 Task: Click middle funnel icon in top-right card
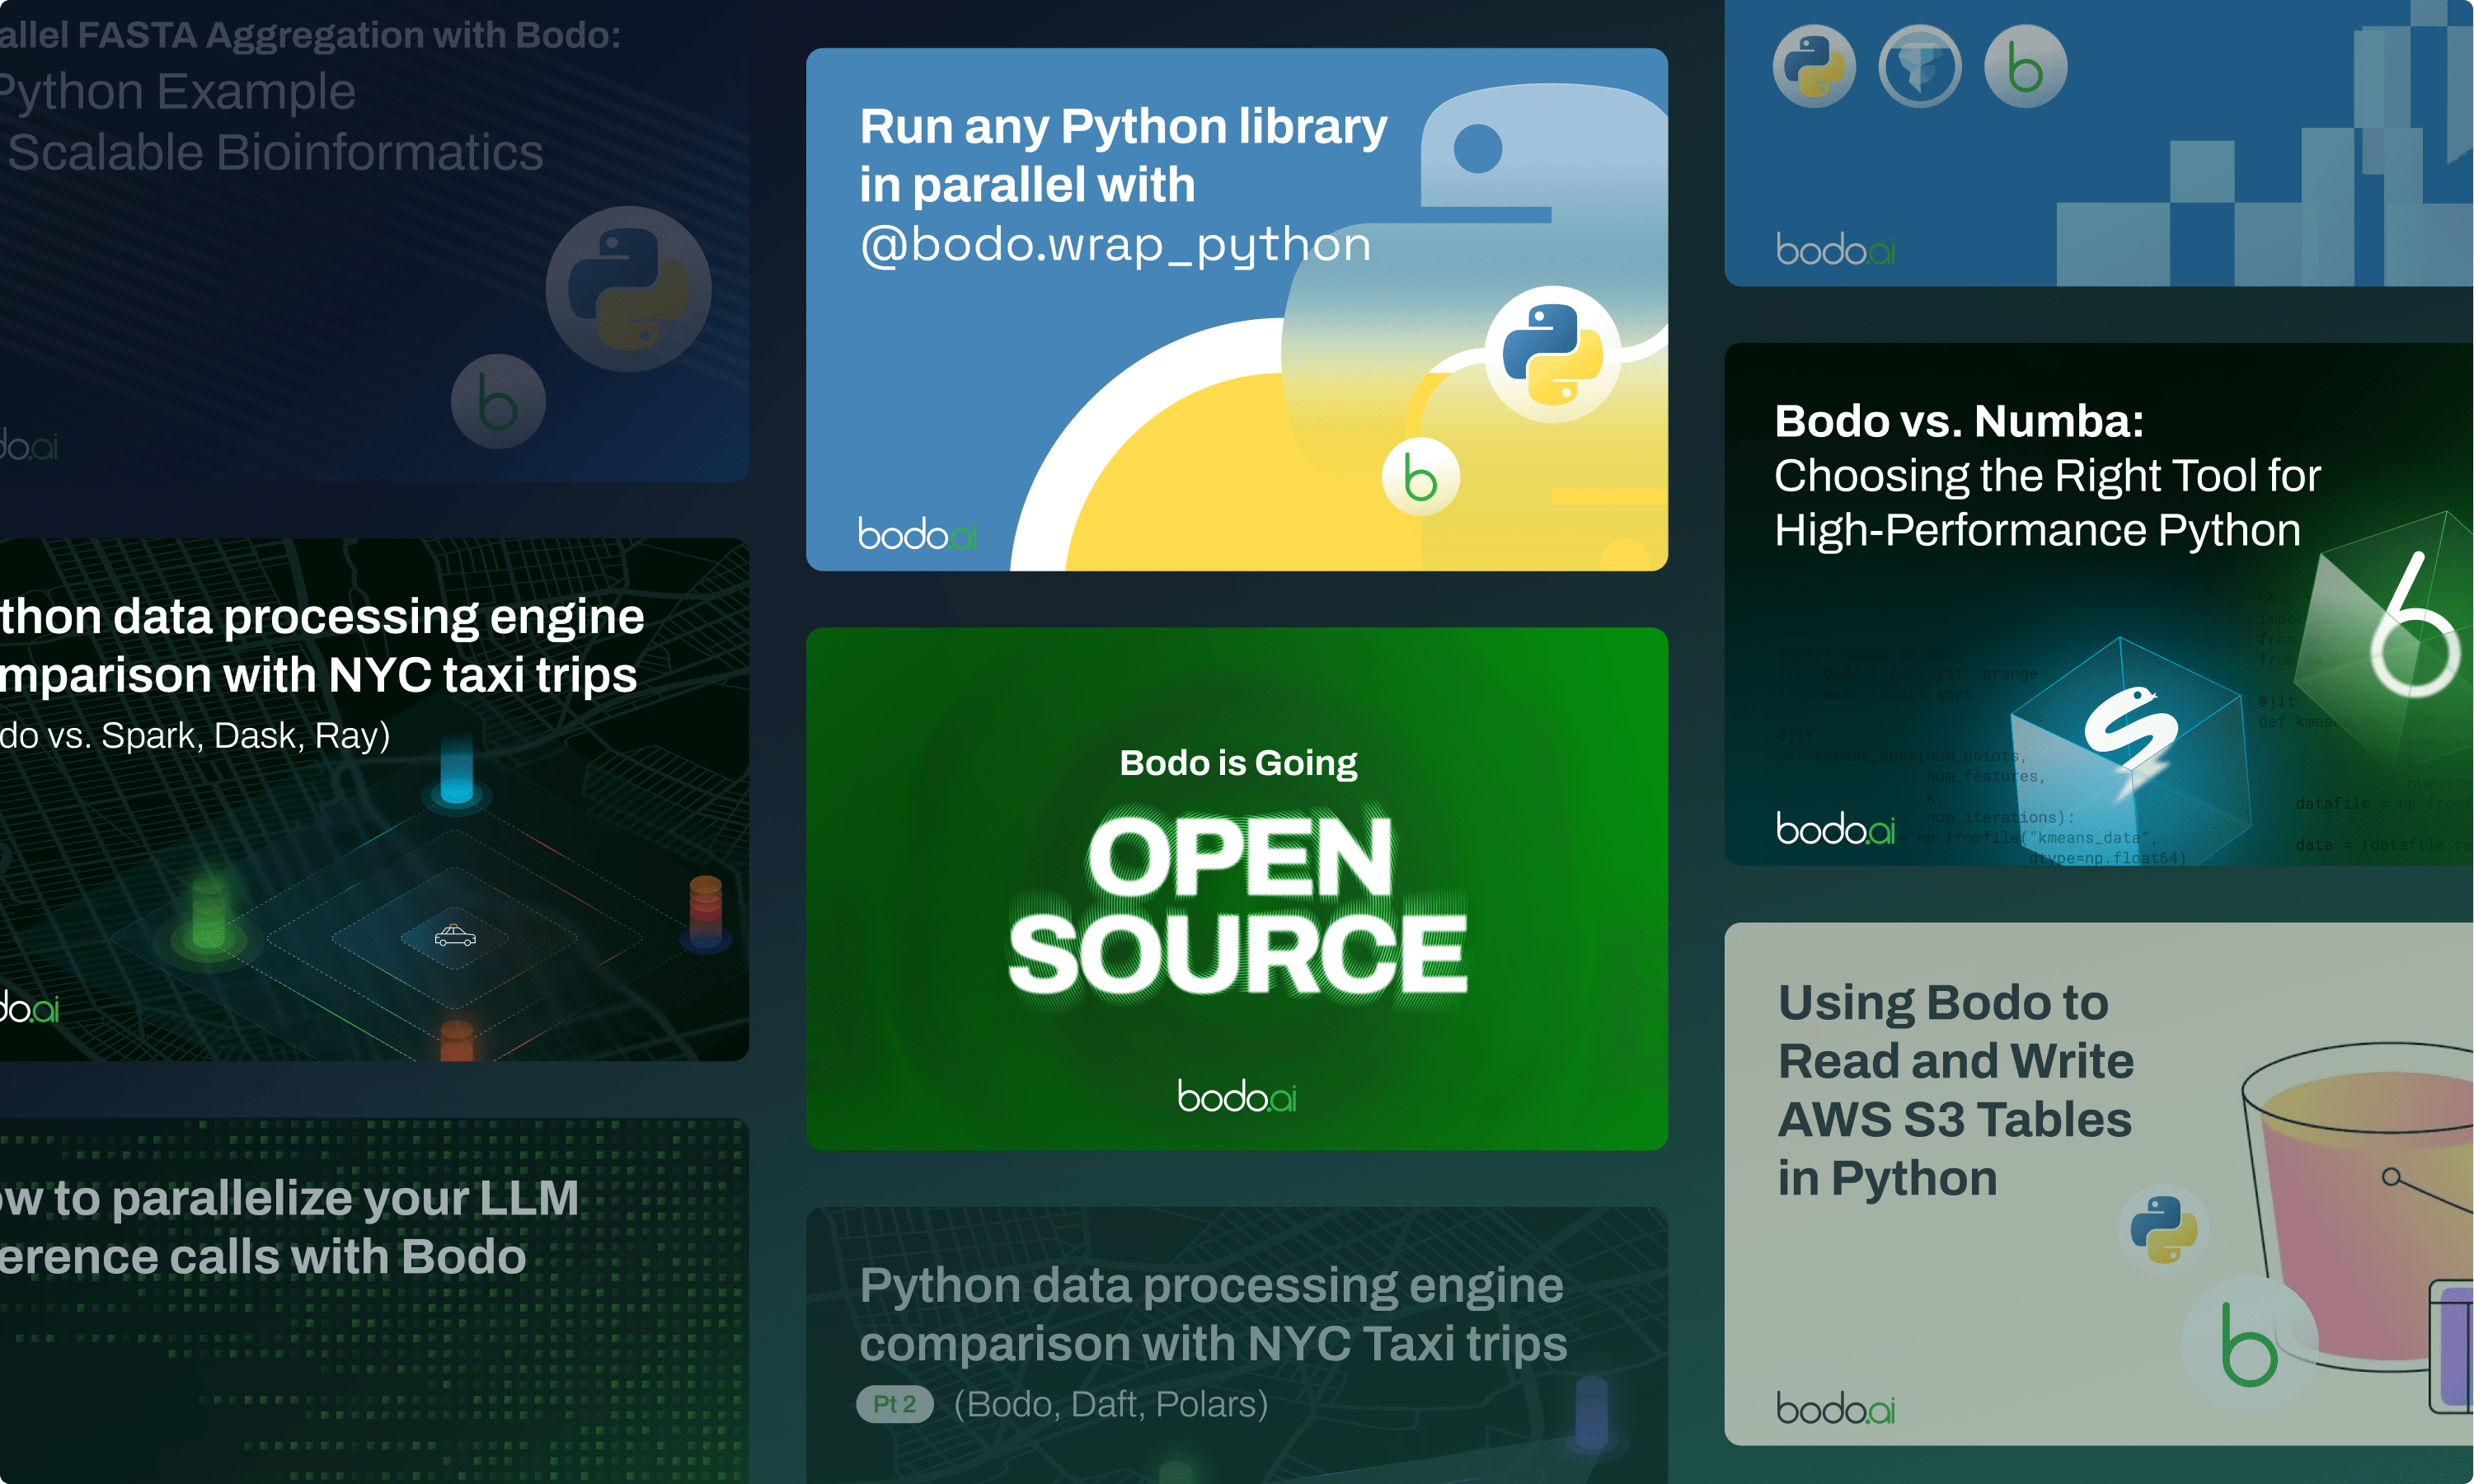pos(1919,67)
